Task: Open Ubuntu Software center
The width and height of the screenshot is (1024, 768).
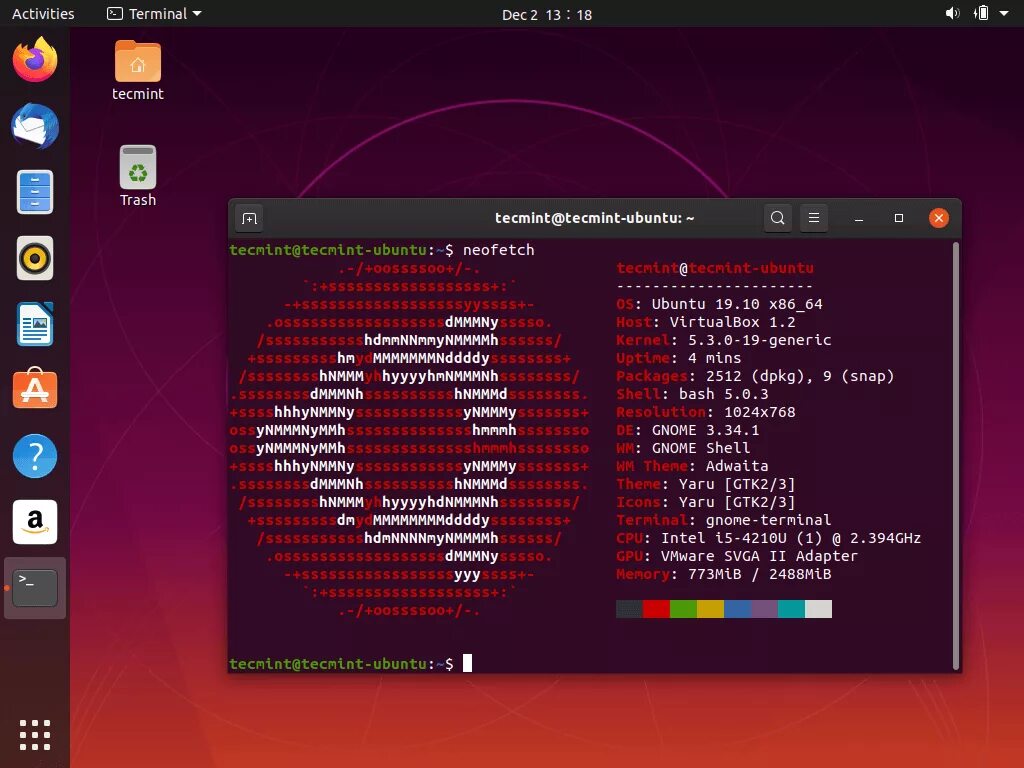Action: pos(35,389)
